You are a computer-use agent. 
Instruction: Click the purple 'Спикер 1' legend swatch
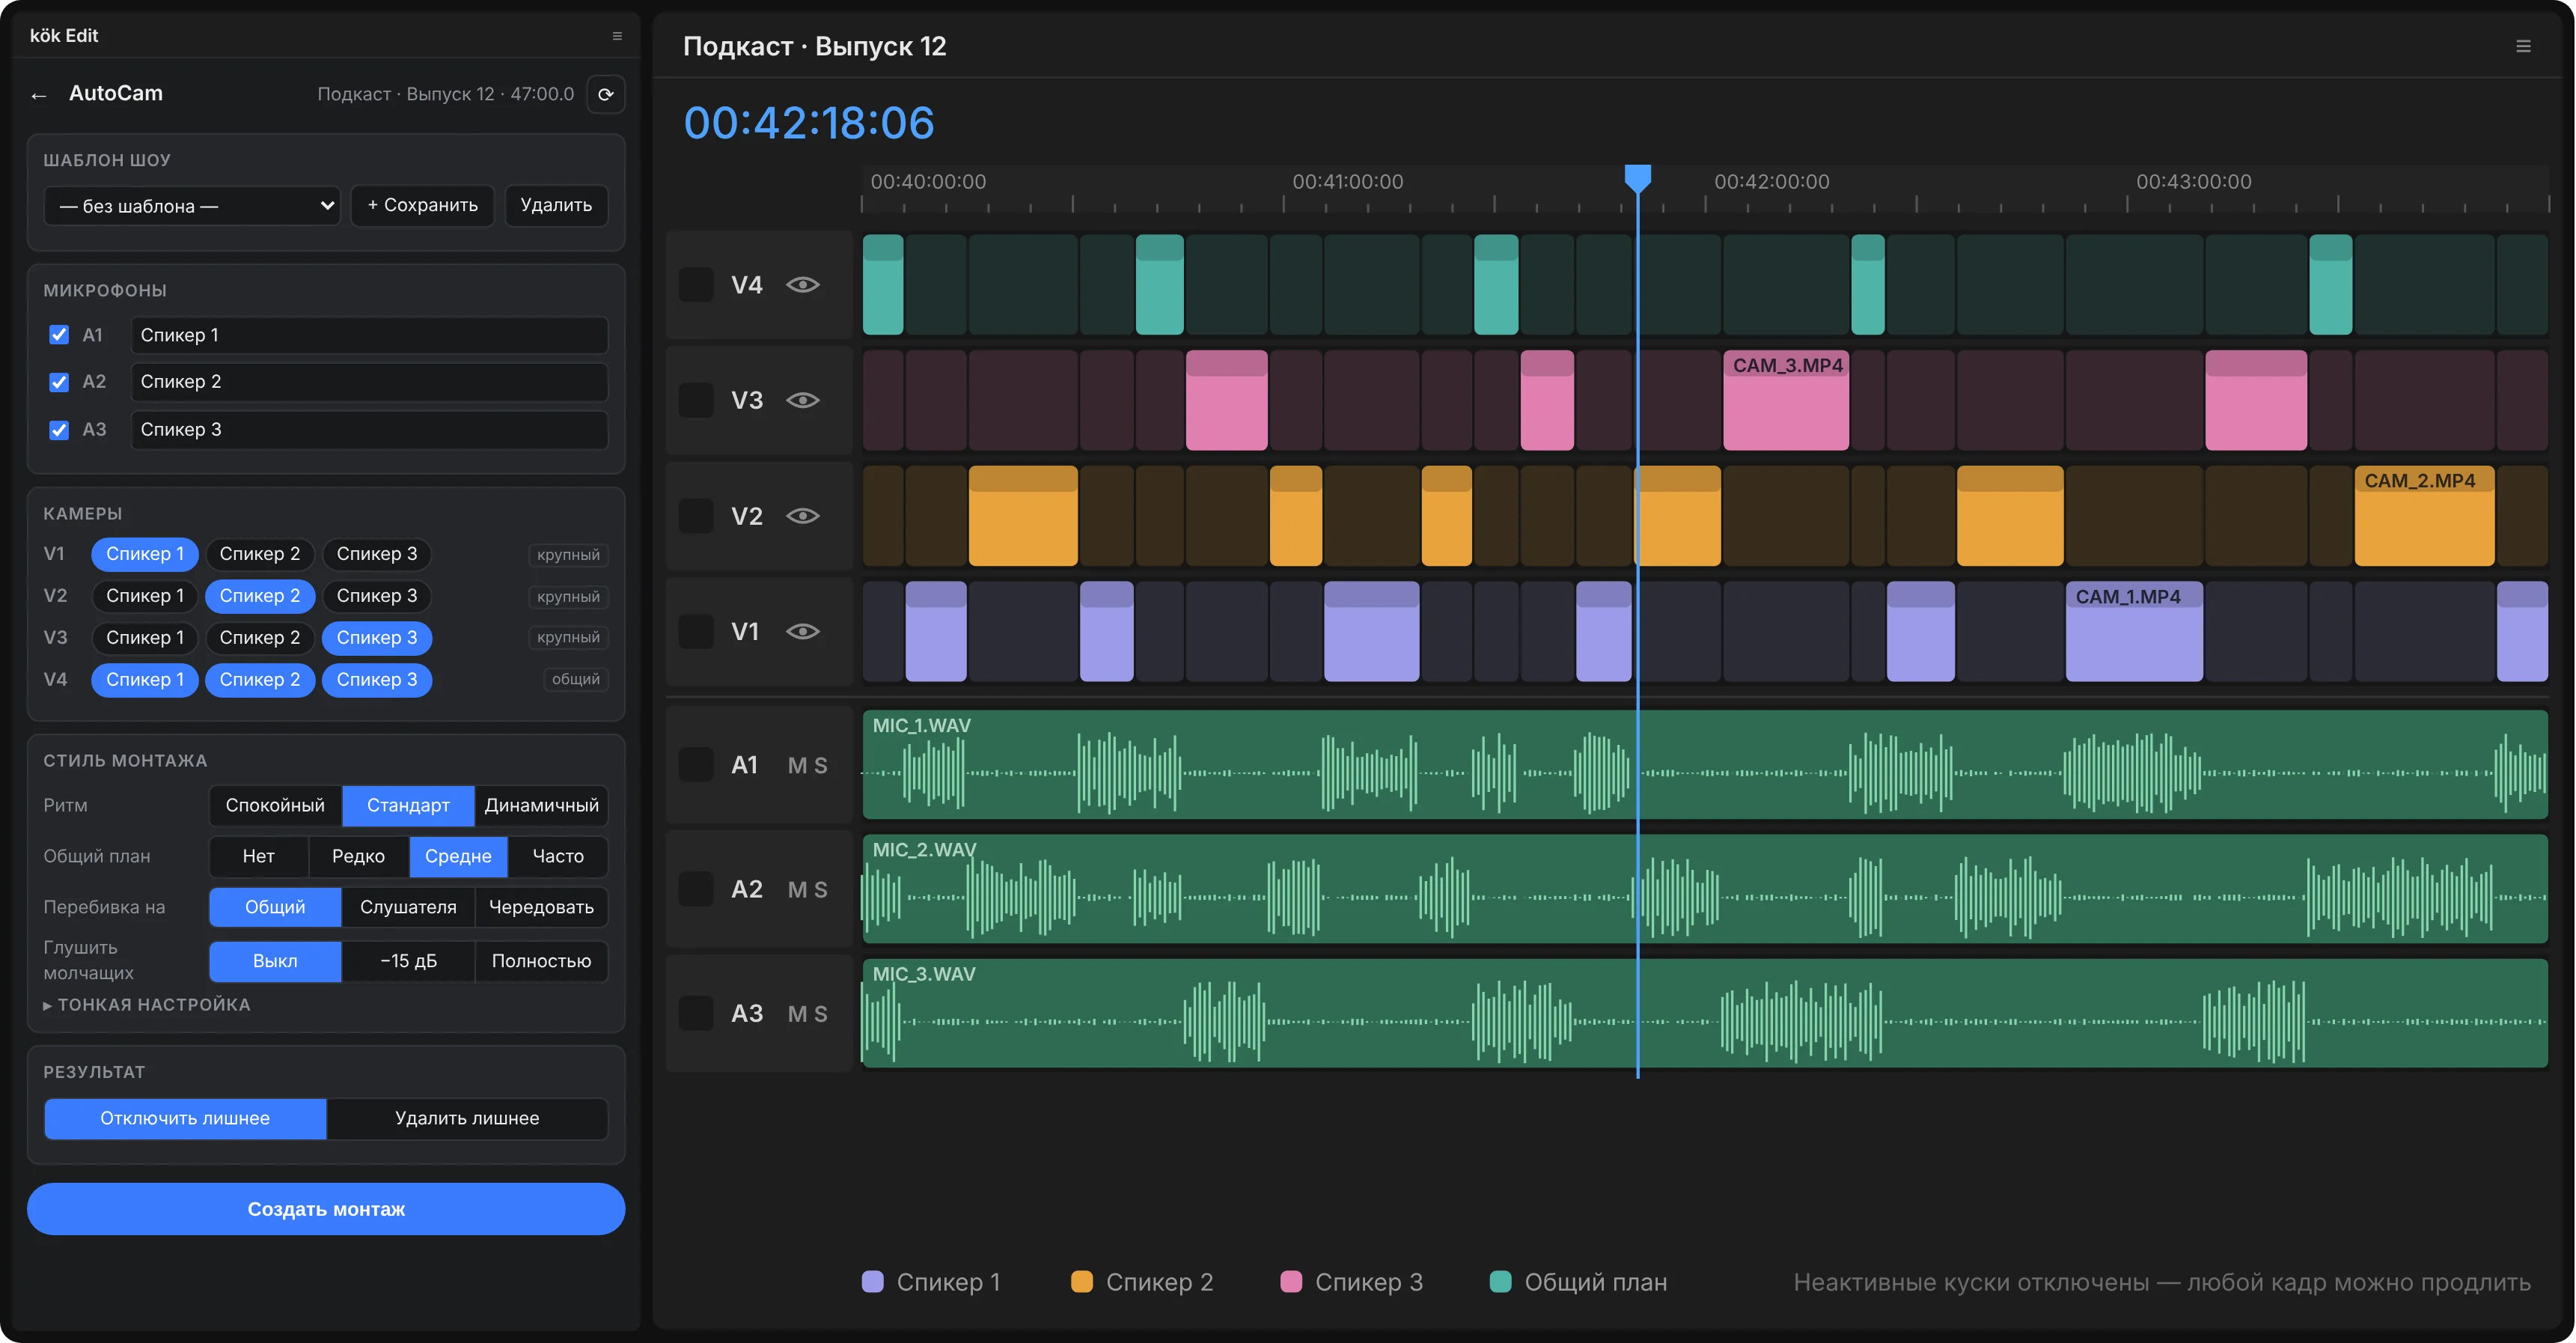pyautogui.click(x=873, y=1282)
